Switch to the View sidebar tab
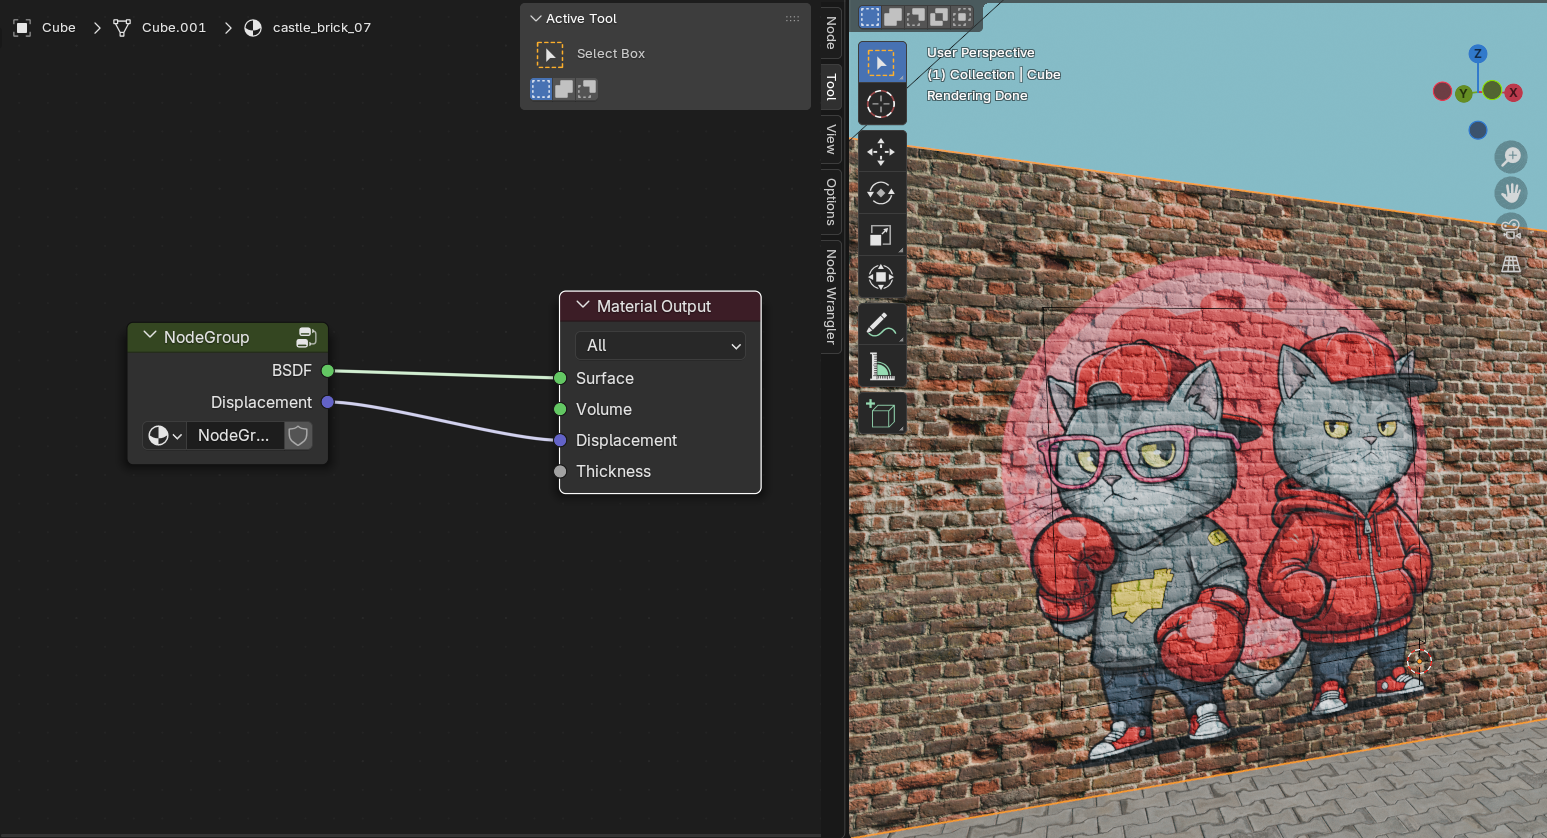1547x838 pixels. point(831,139)
